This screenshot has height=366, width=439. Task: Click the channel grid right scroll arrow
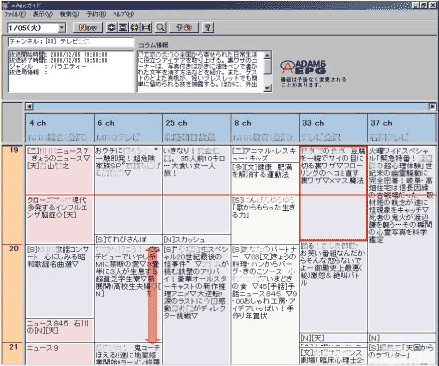point(432,107)
